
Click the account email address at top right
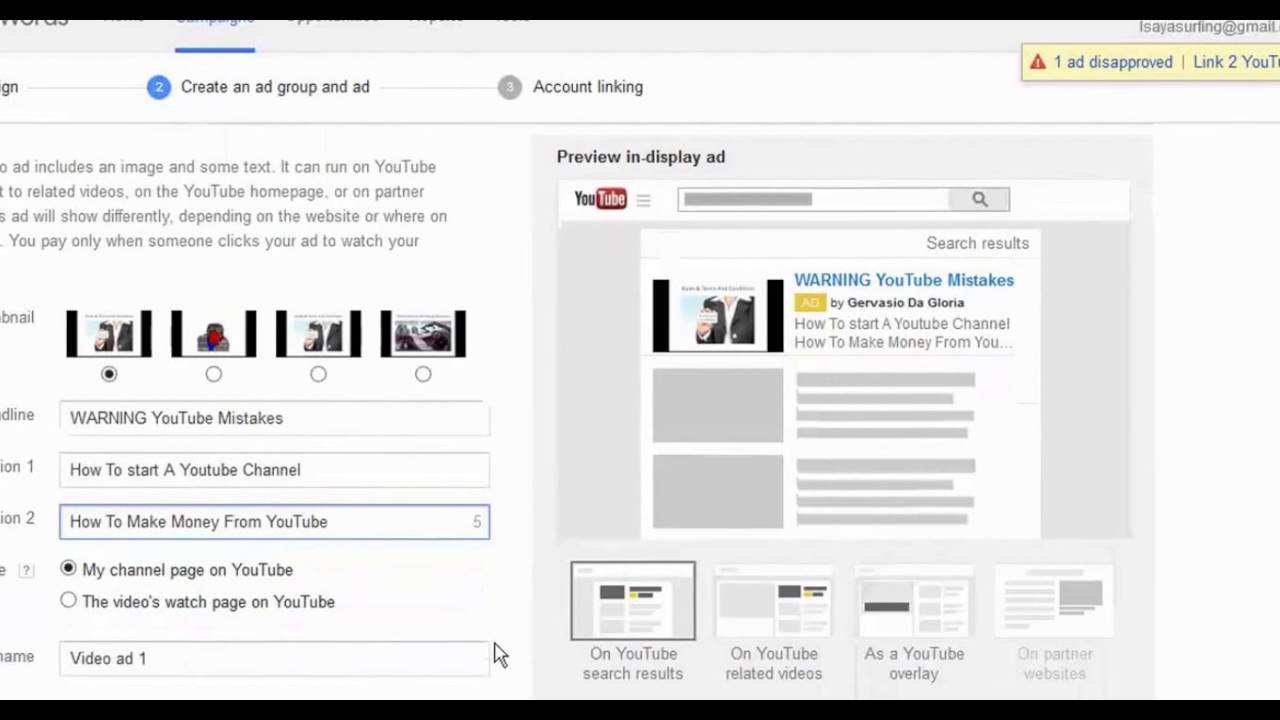1209,27
